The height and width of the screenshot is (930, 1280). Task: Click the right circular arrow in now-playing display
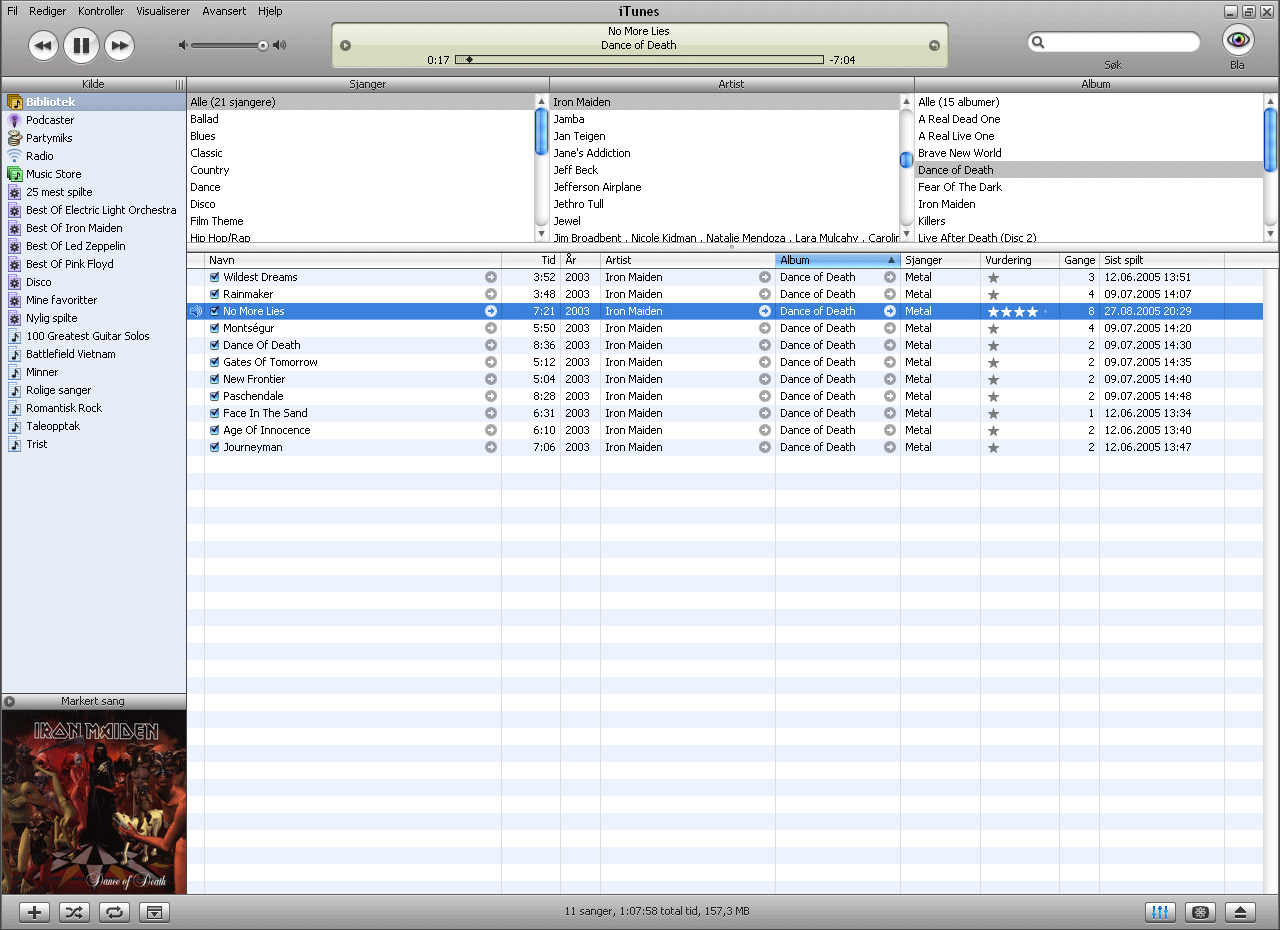[934, 45]
